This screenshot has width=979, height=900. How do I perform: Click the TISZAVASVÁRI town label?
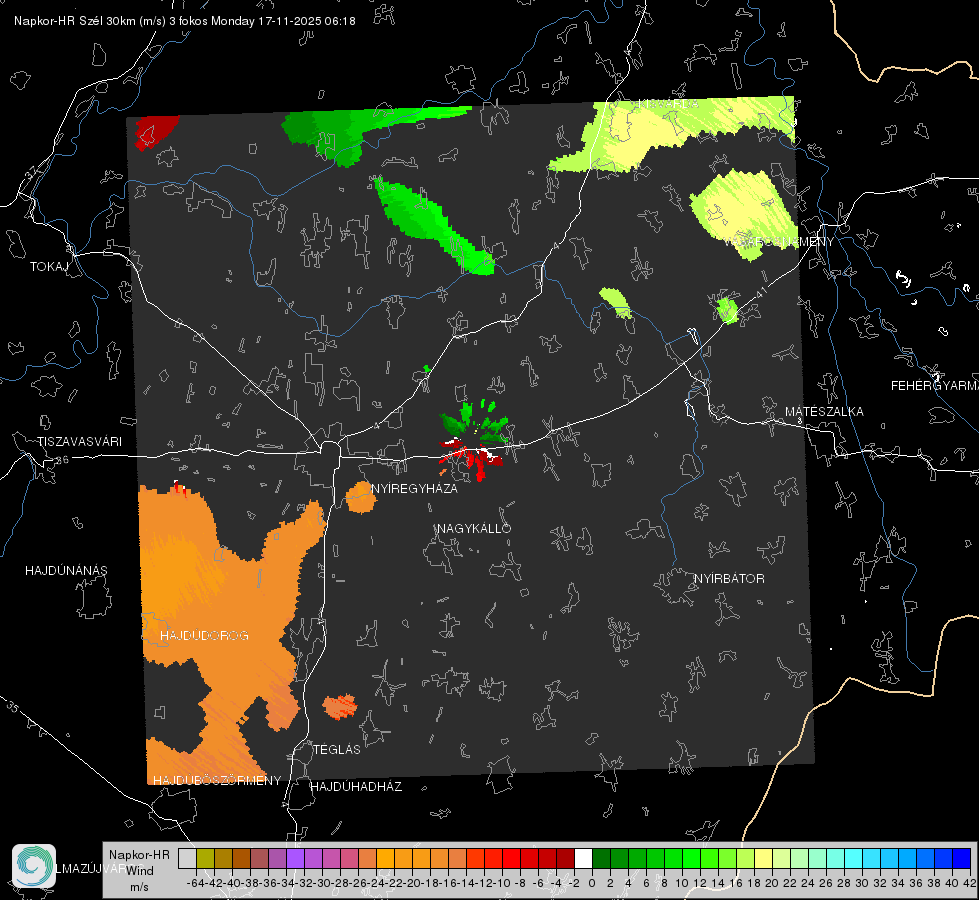[79, 442]
